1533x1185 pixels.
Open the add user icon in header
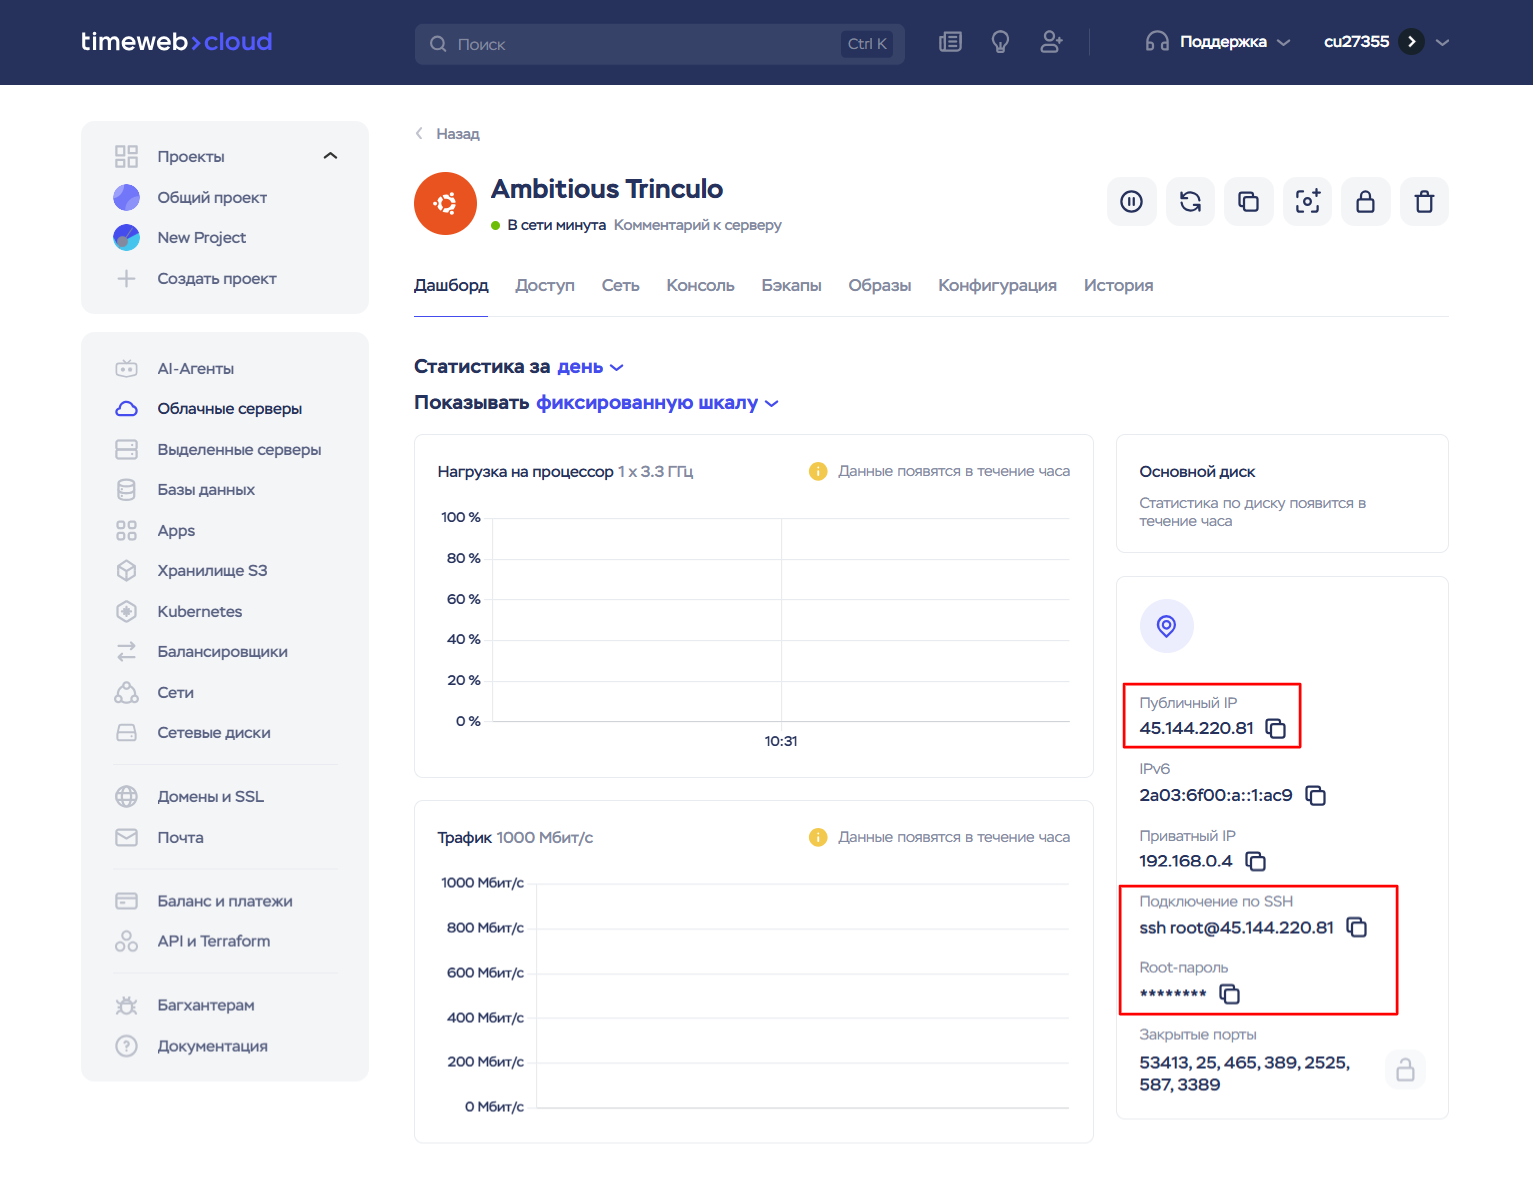click(x=1051, y=42)
